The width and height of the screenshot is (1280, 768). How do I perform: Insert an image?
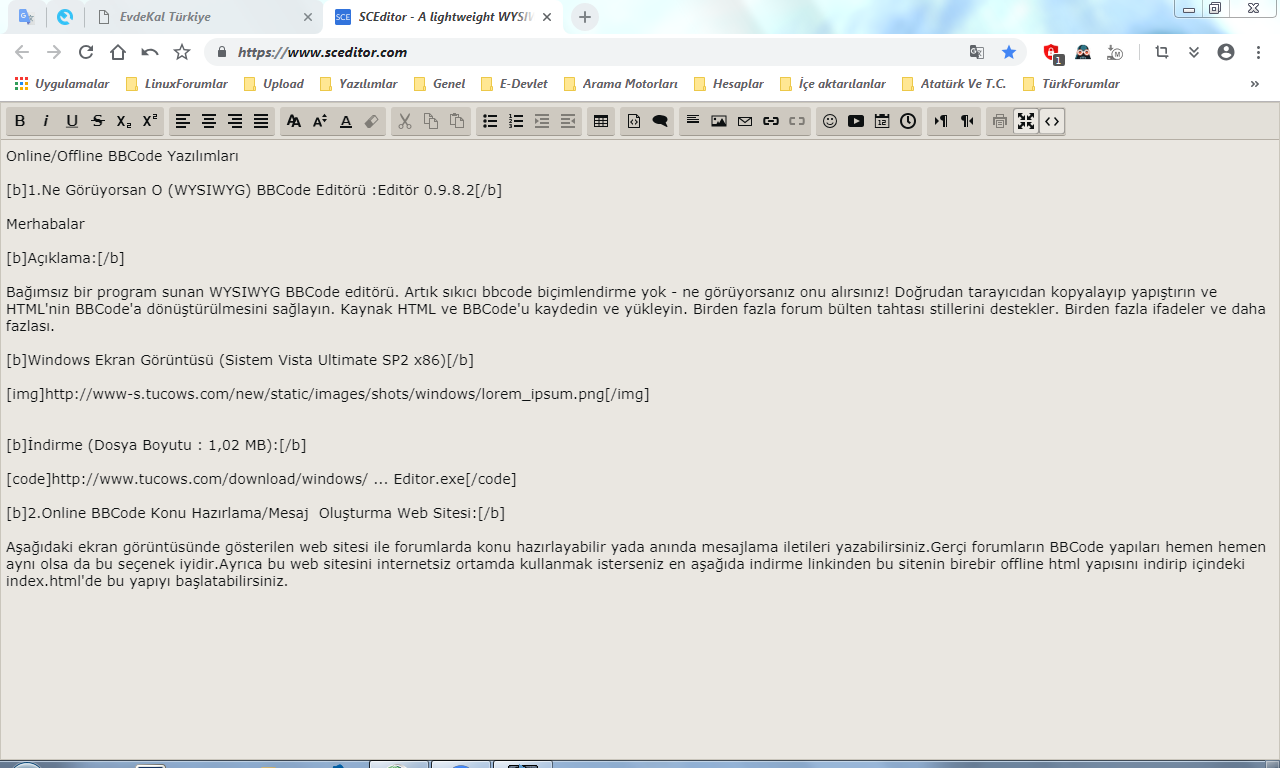(x=719, y=121)
